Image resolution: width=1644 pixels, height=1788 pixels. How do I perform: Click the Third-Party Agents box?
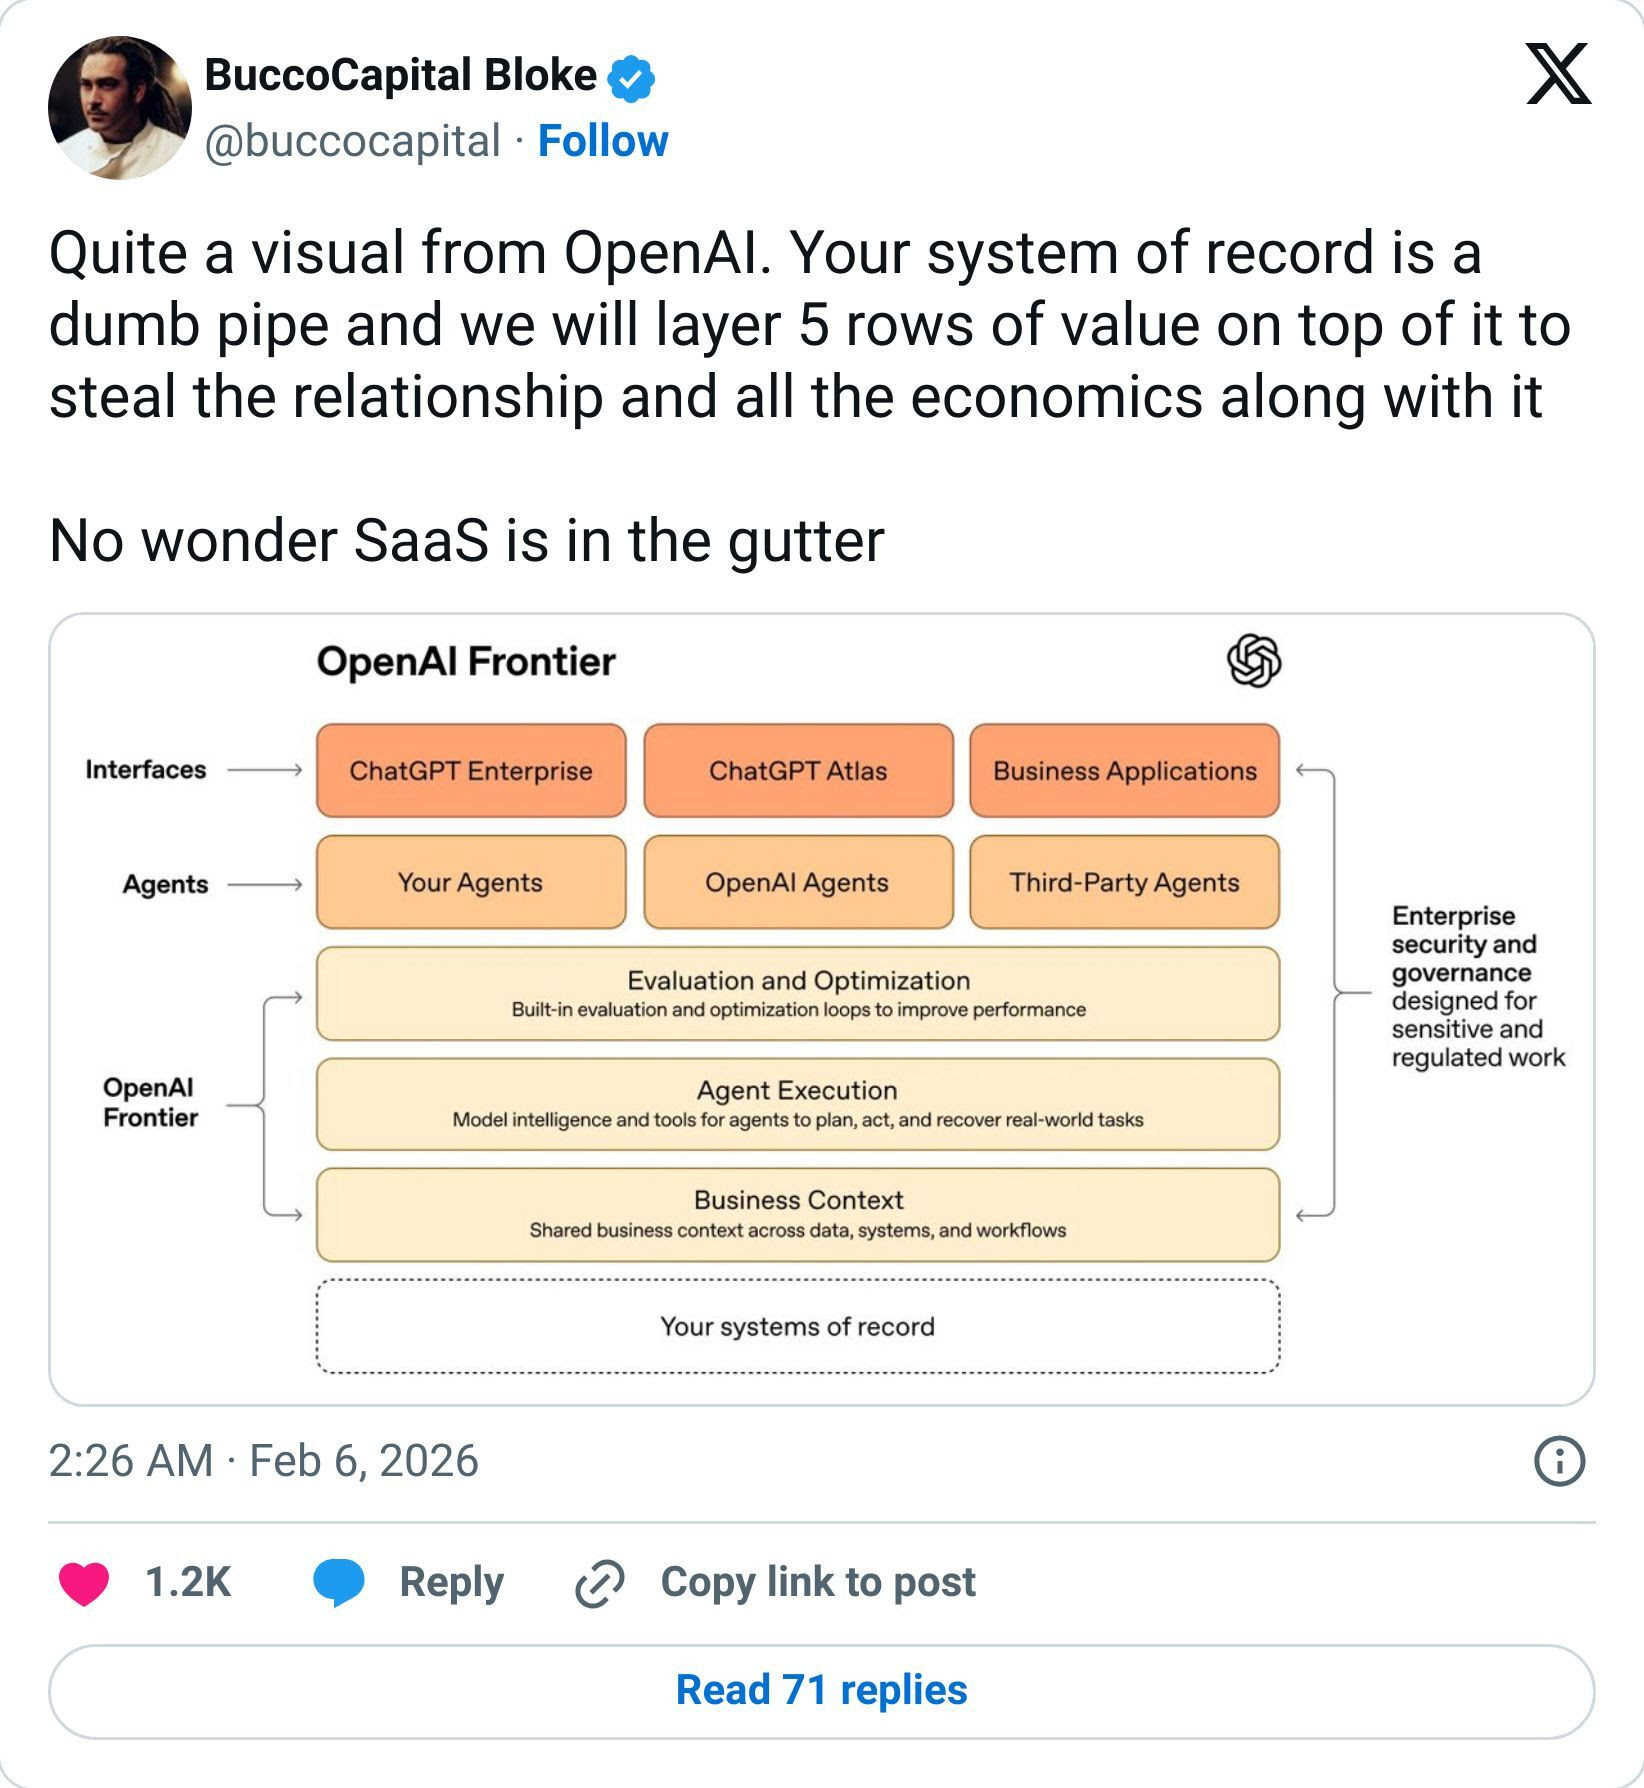pyautogui.click(x=1124, y=882)
